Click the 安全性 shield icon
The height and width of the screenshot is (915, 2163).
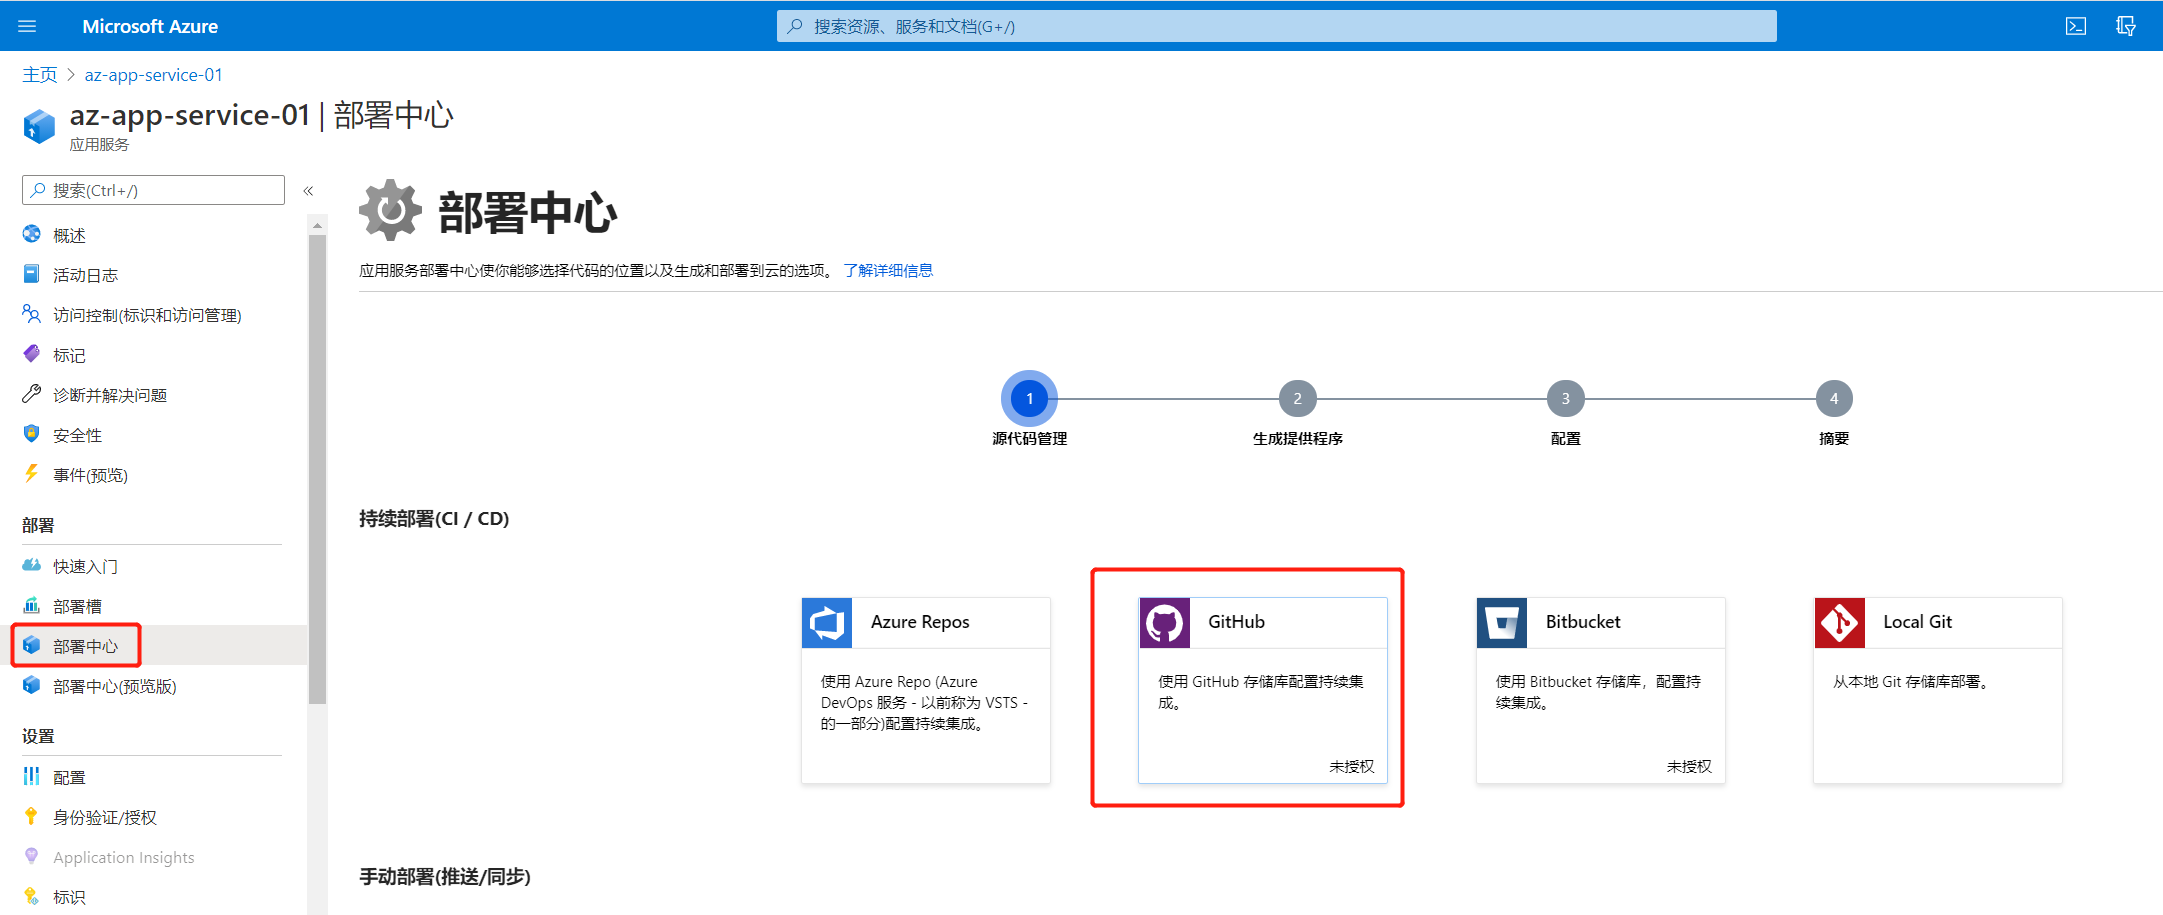coord(32,434)
